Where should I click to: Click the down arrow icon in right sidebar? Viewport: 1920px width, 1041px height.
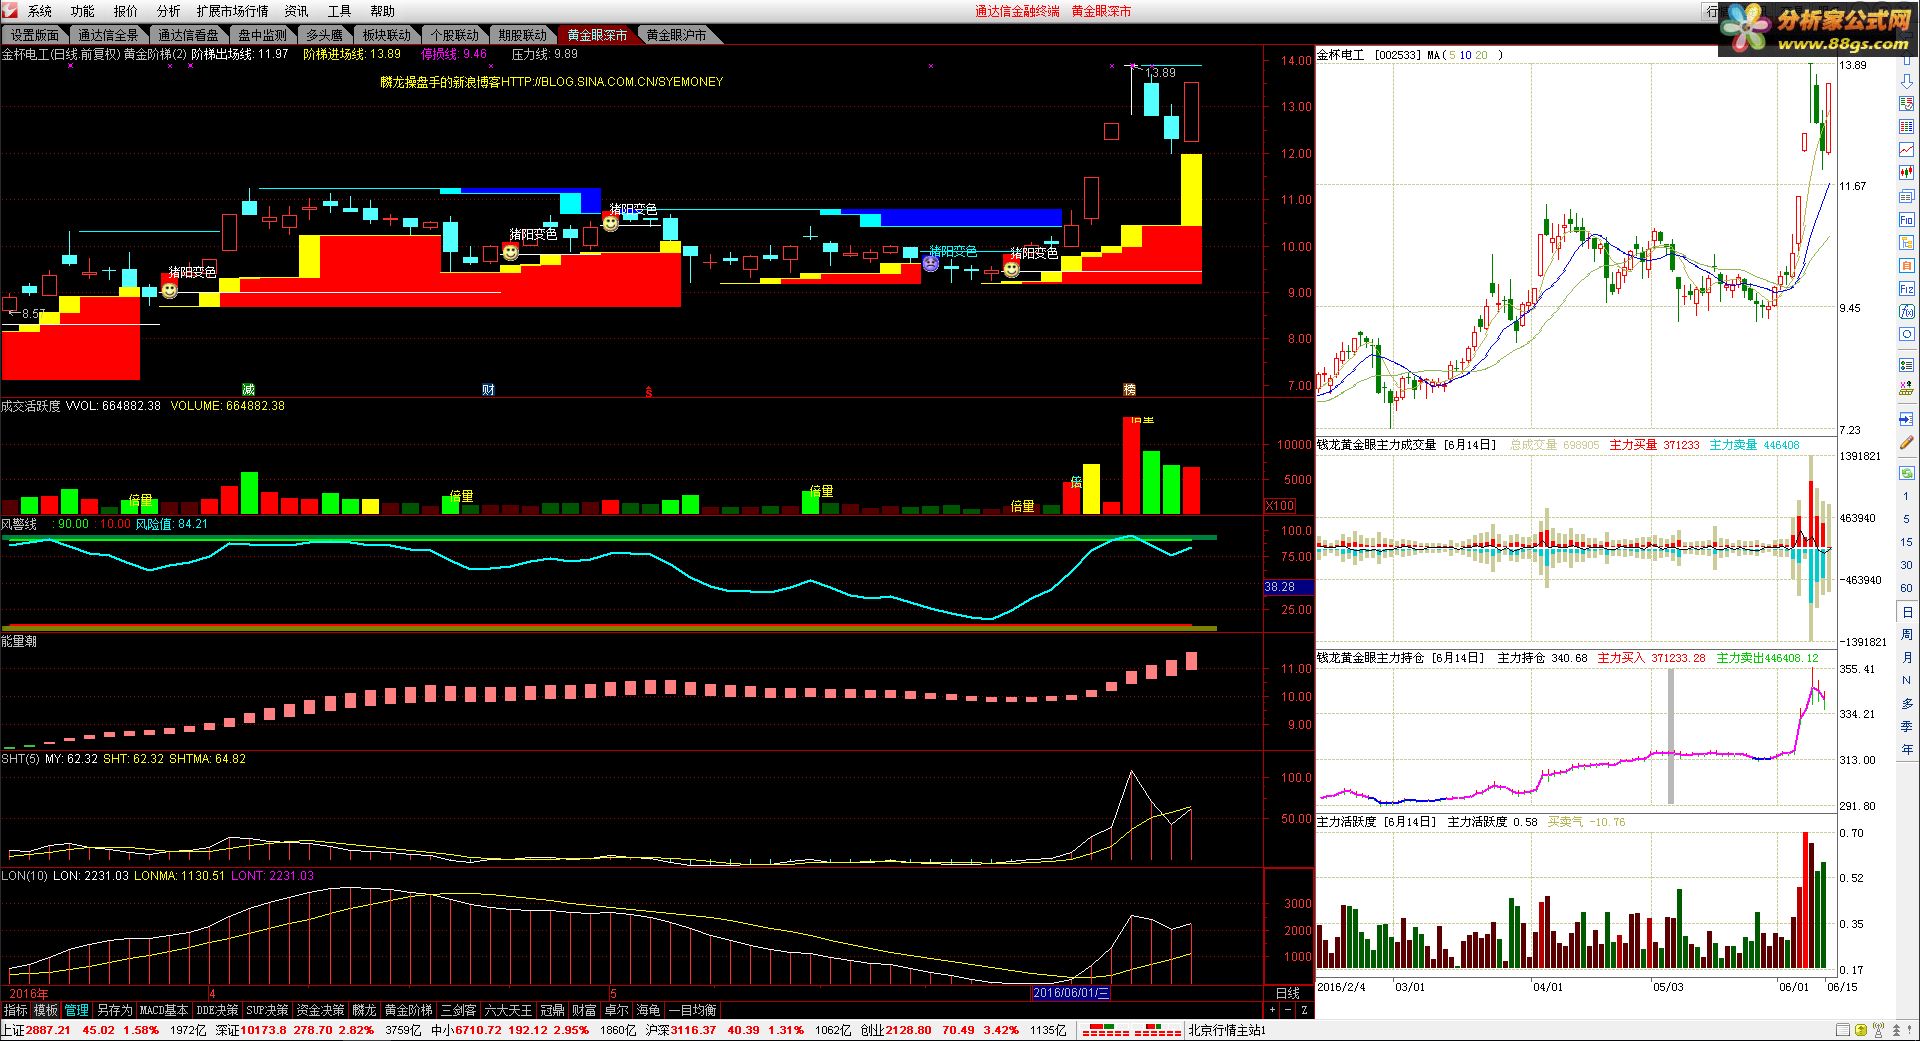tap(1906, 81)
